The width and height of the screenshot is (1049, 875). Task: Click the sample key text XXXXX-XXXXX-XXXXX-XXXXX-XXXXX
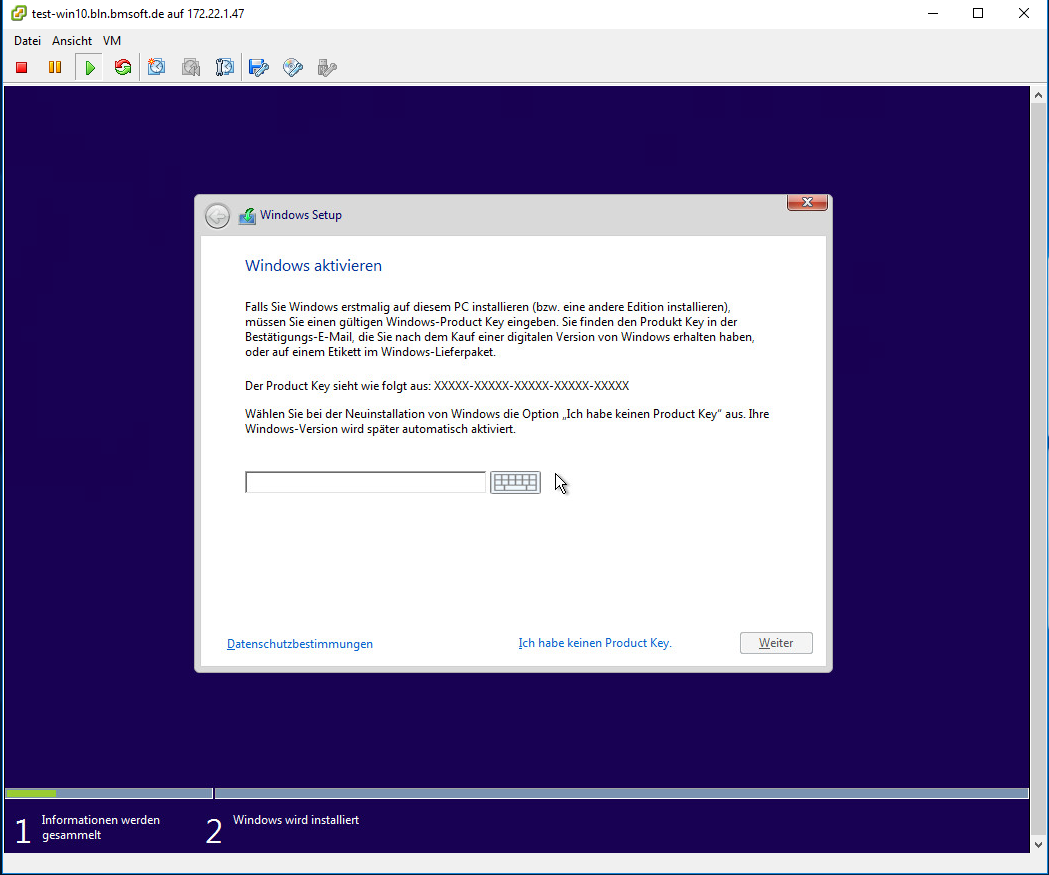[531, 386]
